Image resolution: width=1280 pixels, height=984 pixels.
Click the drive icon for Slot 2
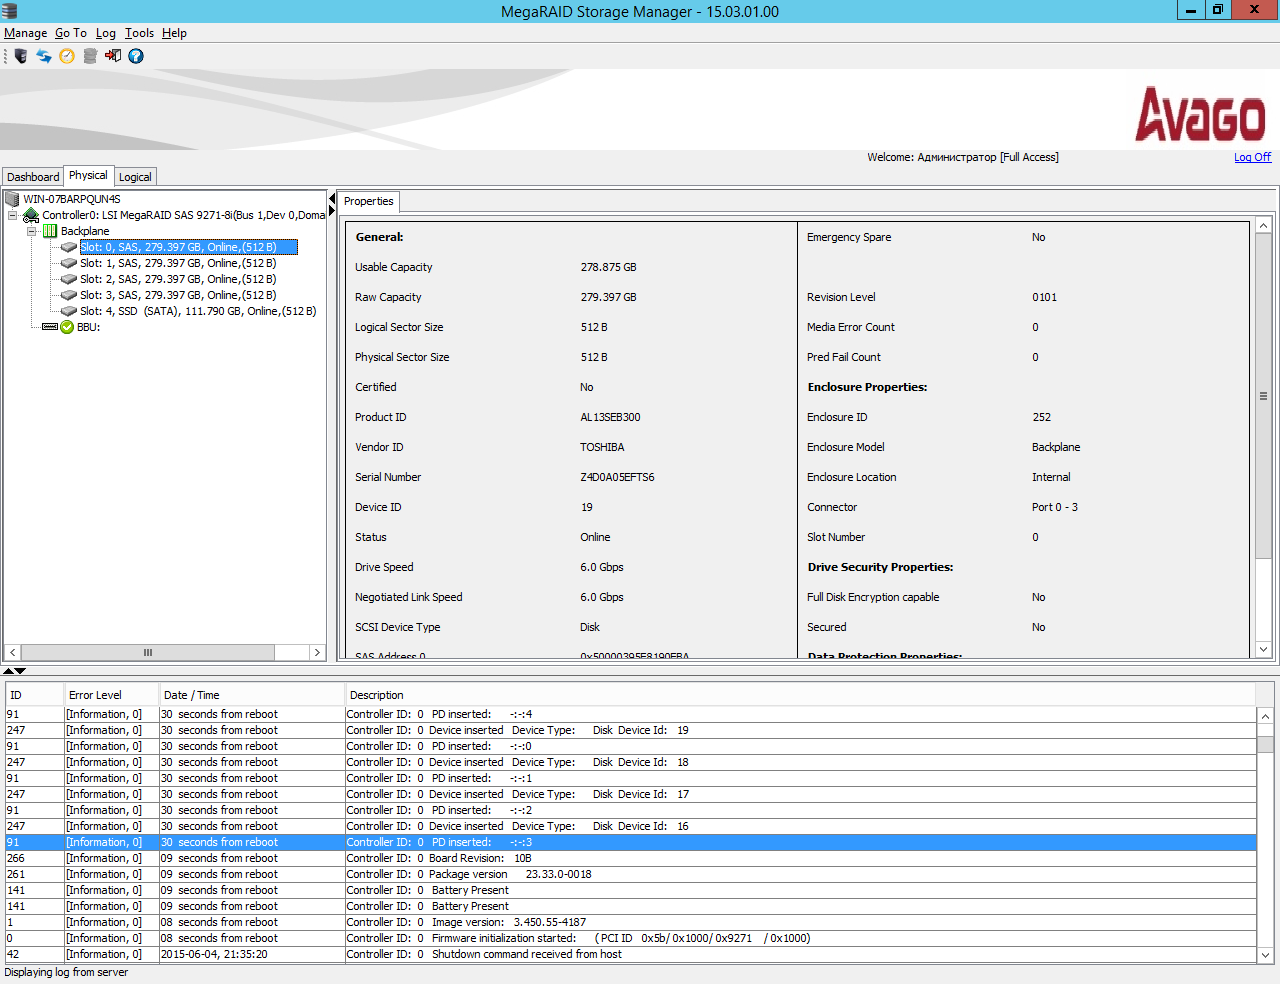69,279
